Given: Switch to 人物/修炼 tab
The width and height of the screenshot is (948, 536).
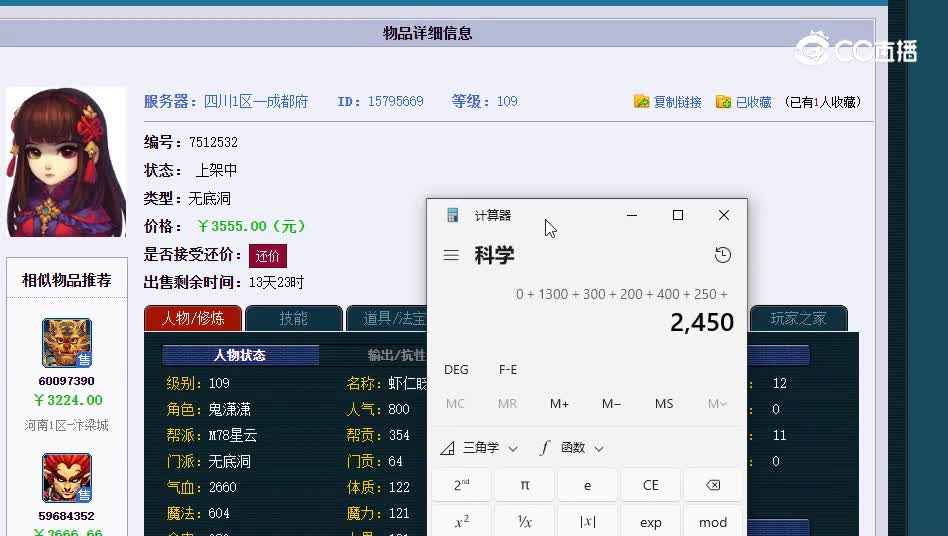Looking at the screenshot, I should click(193, 318).
